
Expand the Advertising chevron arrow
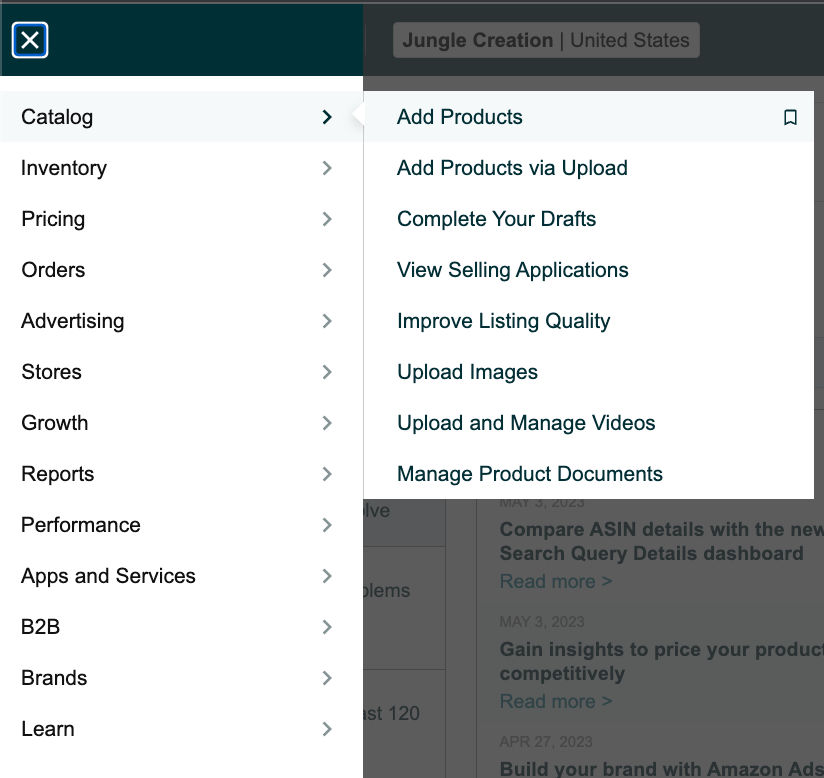click(x=327, y=321)
